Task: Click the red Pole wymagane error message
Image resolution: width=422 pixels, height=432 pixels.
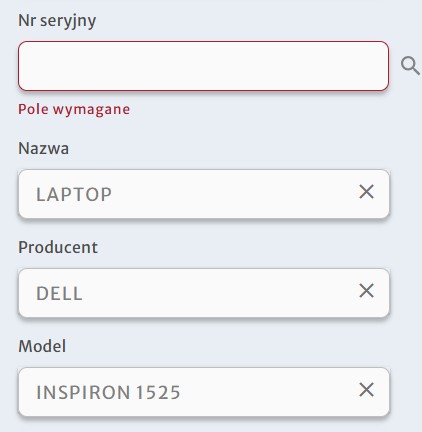Action: coord(74,110)
